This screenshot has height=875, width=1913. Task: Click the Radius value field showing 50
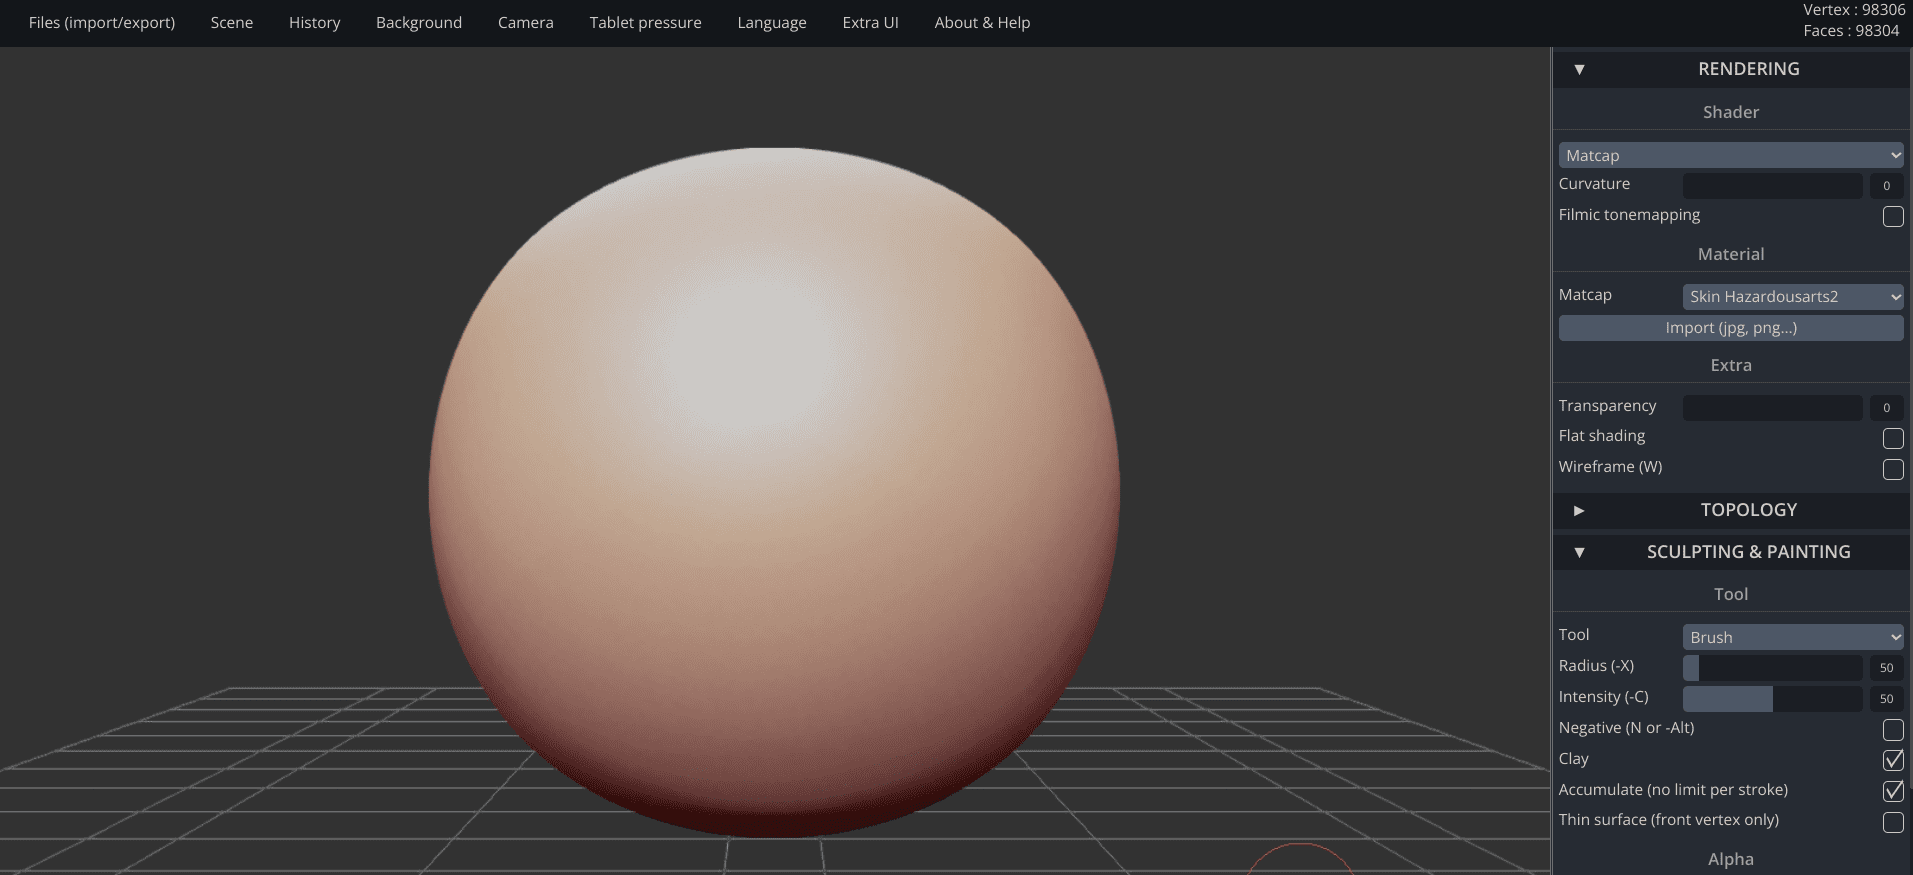(x=1887, y=667)
